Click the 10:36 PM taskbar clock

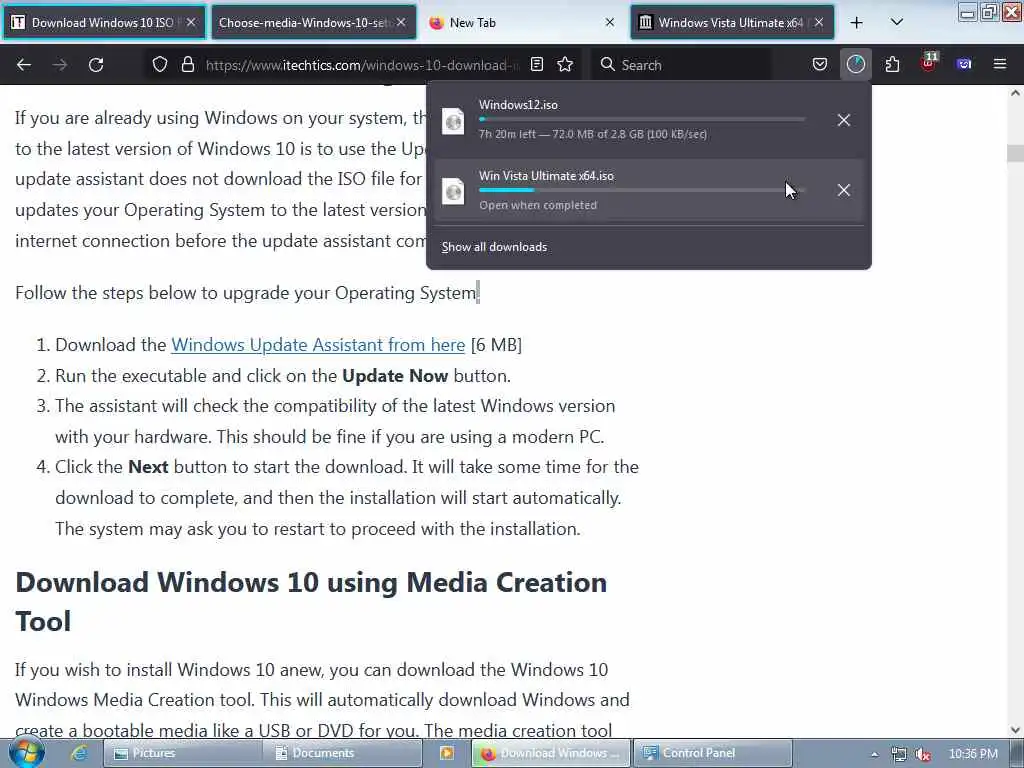click(973, 754)
